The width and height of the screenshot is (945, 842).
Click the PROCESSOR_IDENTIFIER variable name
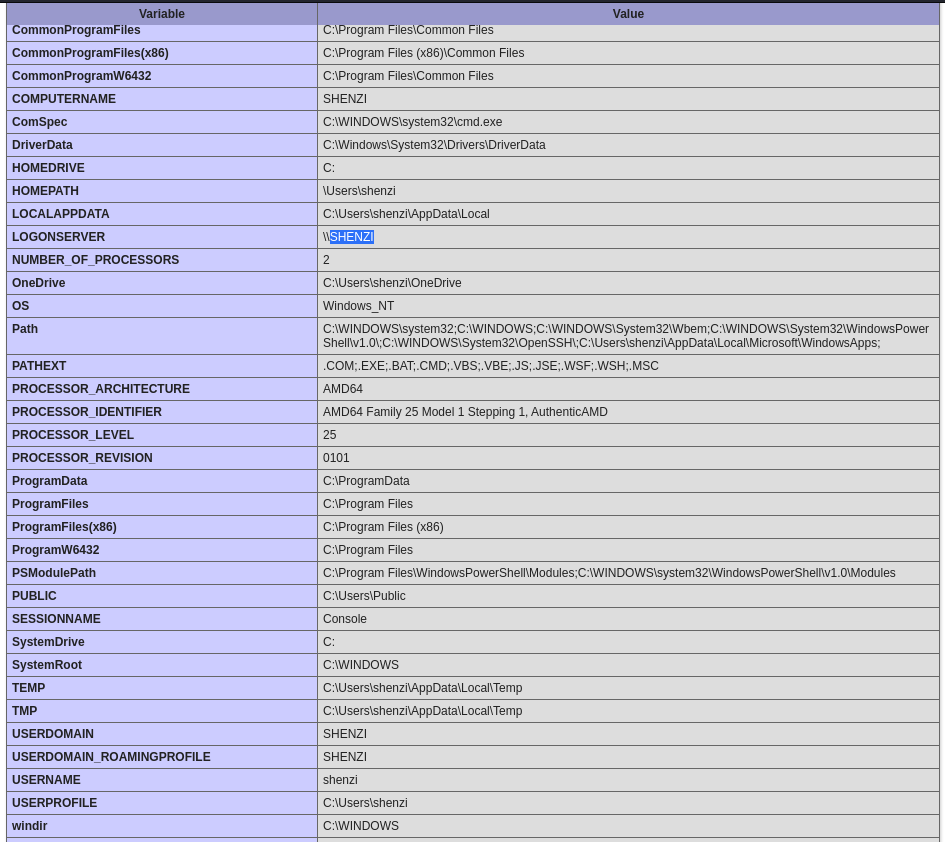click(87, 412)
